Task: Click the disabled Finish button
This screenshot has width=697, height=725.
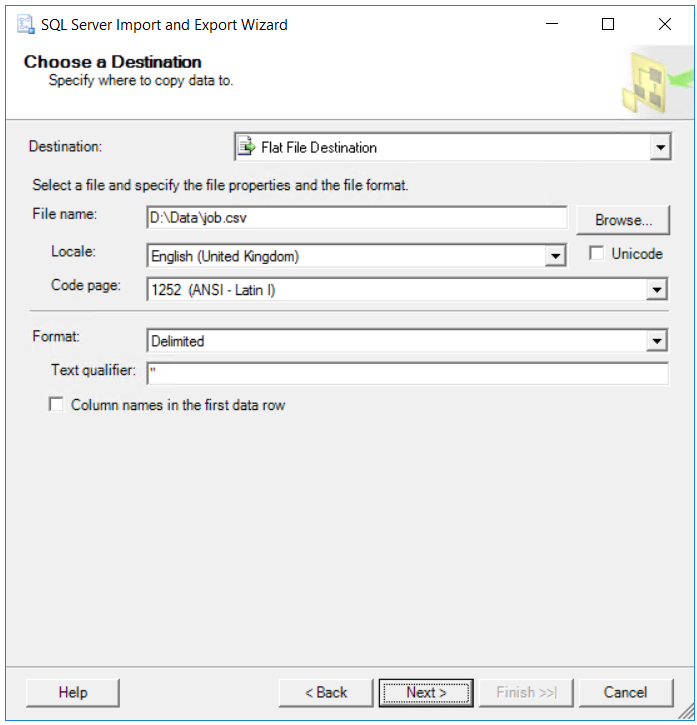Action: (526, 693)
